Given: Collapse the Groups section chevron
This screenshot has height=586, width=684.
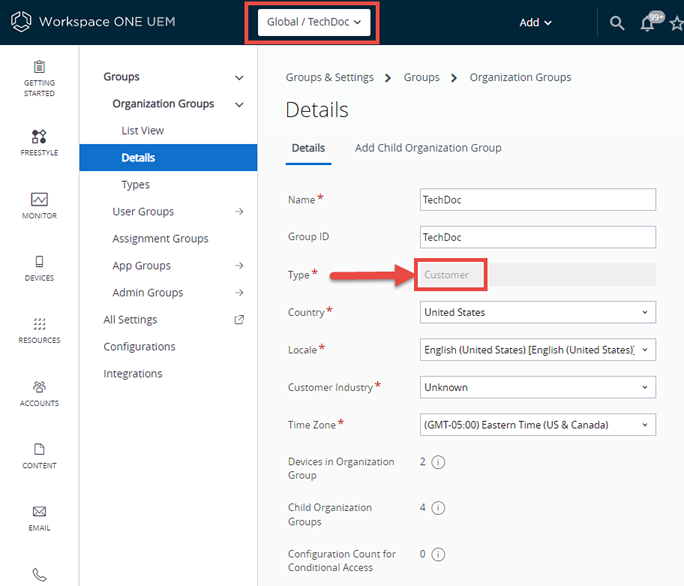Looking at the screenshot, I should tap(239, 78).
